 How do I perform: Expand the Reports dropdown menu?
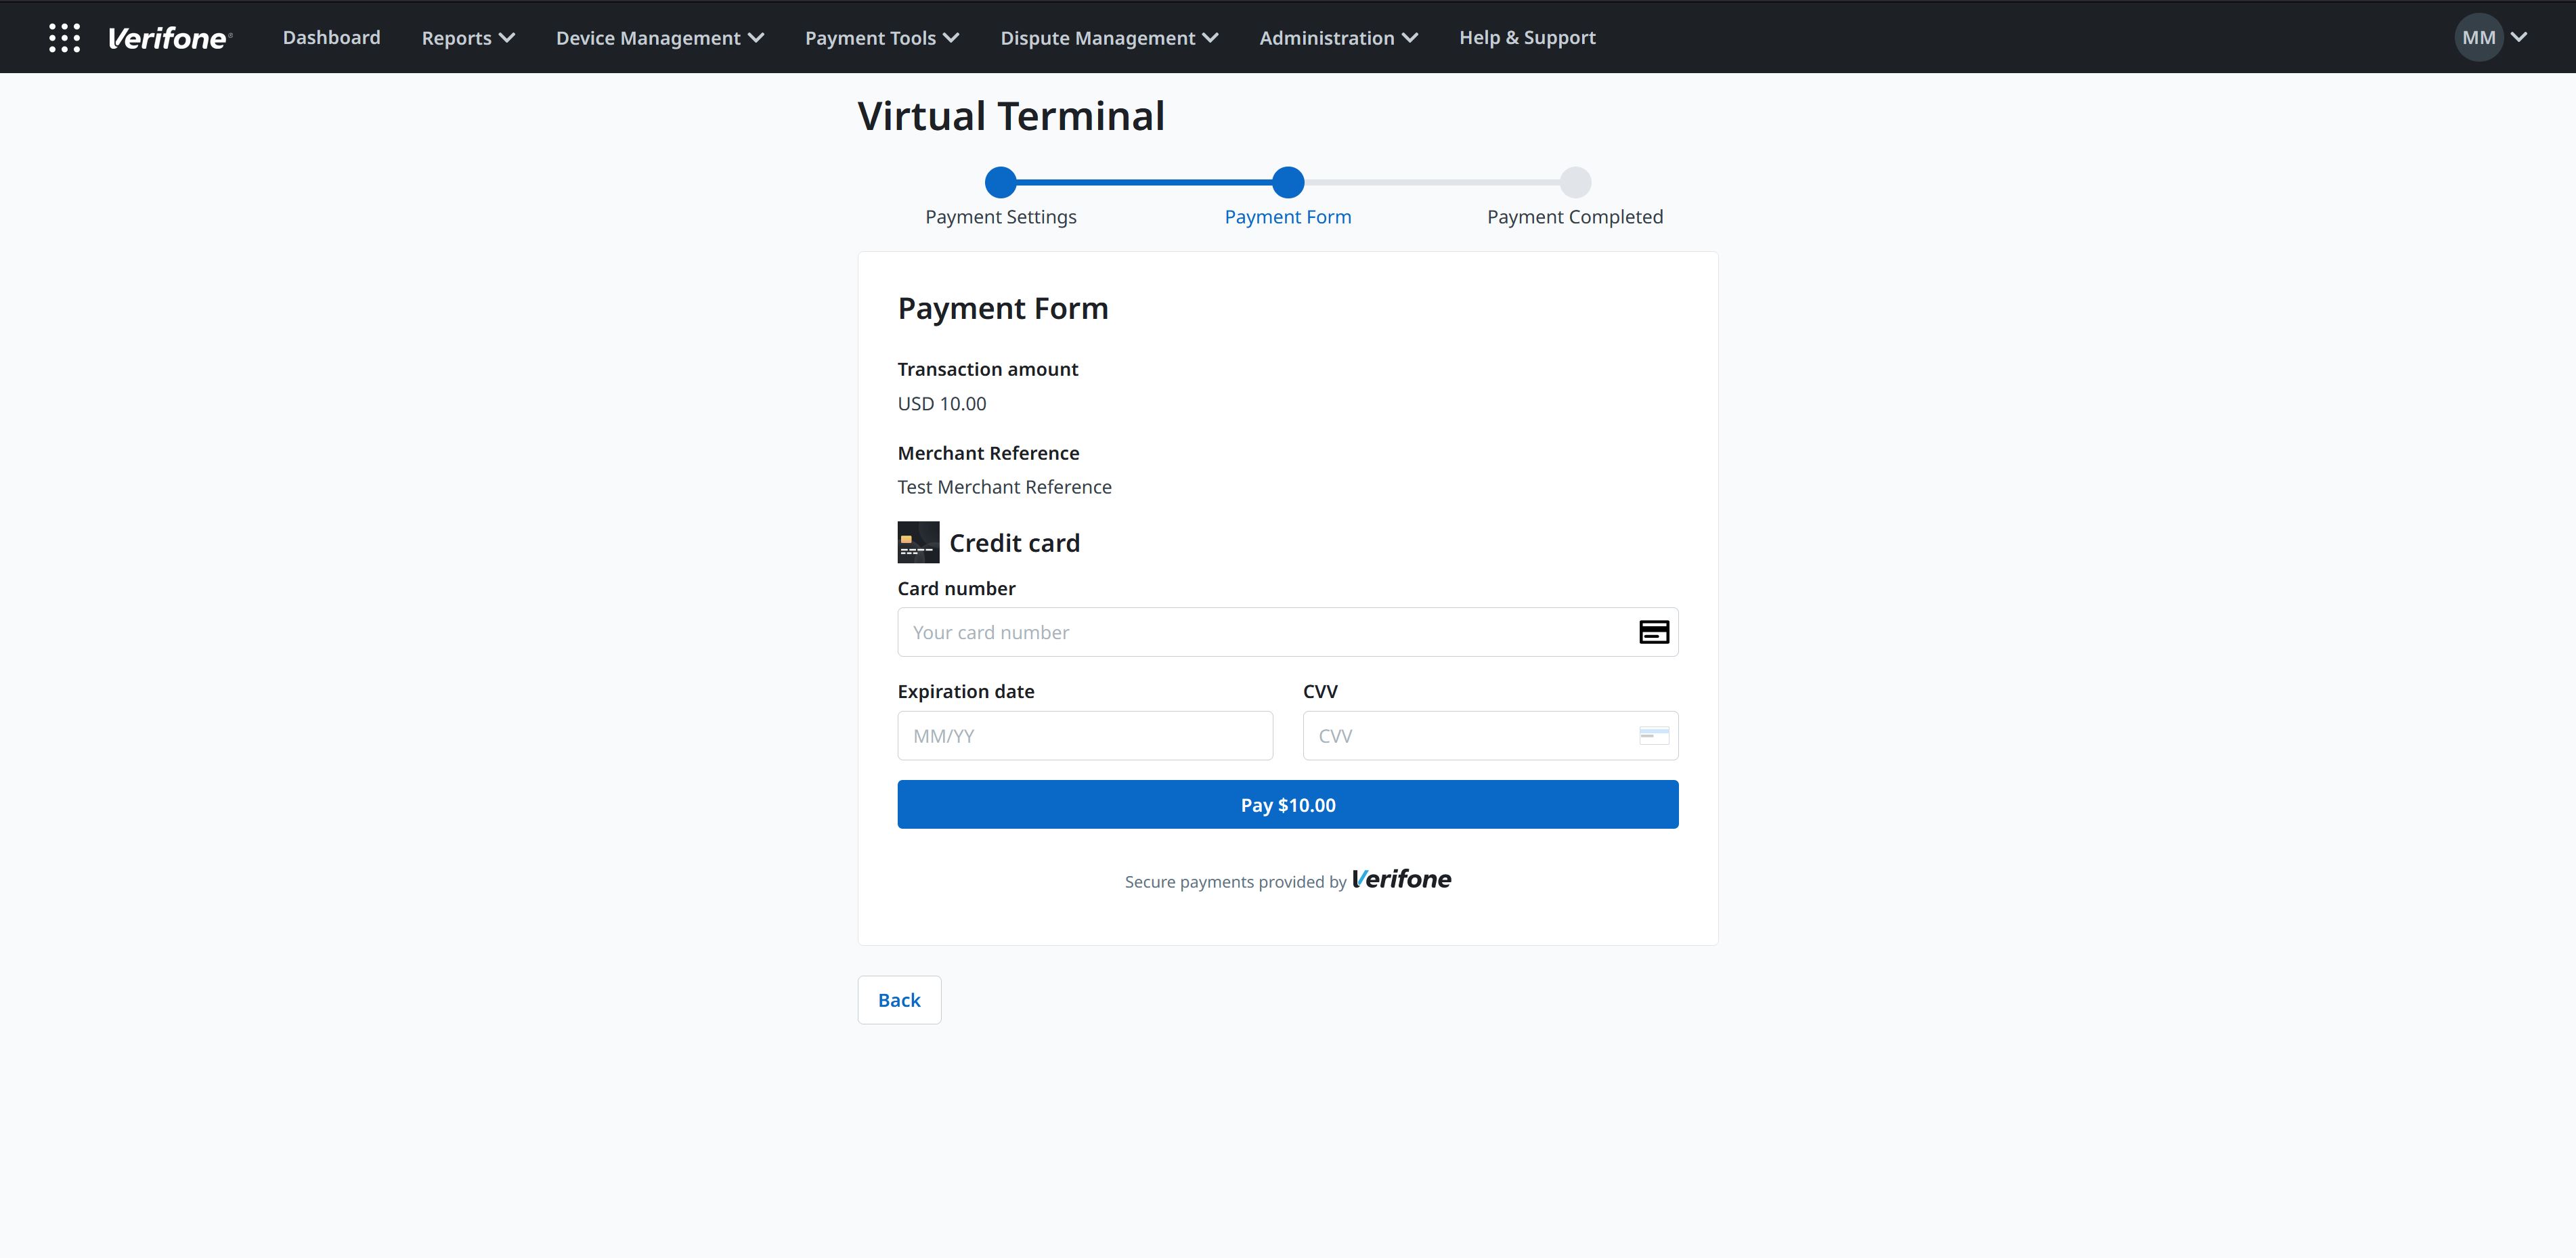[x=467, y=38]
